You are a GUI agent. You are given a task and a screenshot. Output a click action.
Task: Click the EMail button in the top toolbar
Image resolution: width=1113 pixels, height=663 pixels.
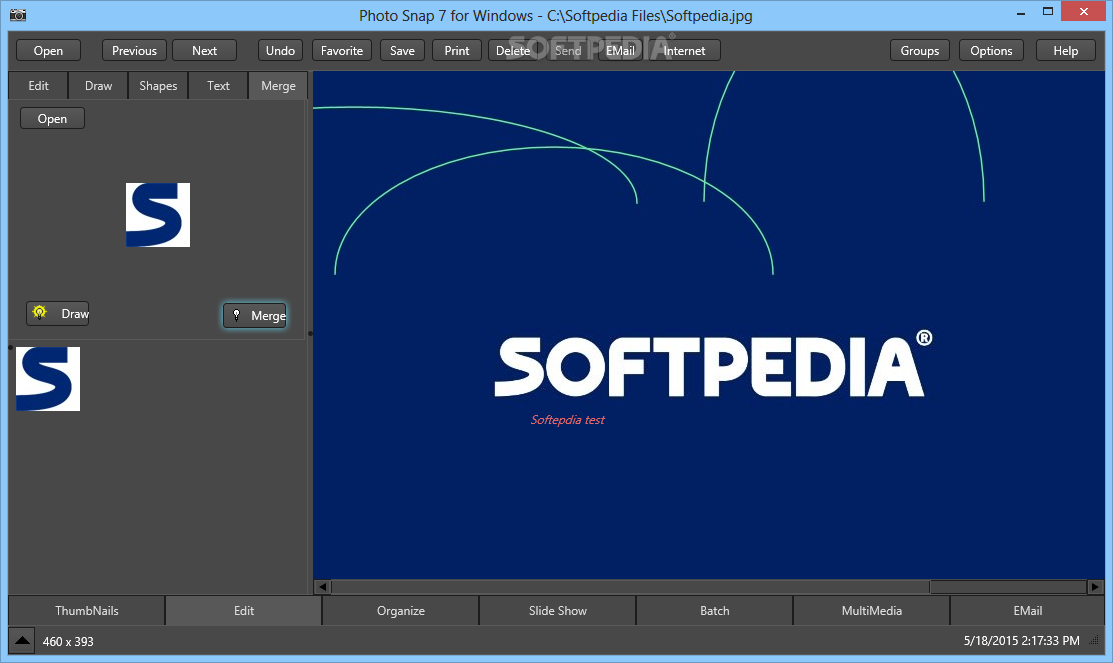pyautogui.click(x=620, y=50)
